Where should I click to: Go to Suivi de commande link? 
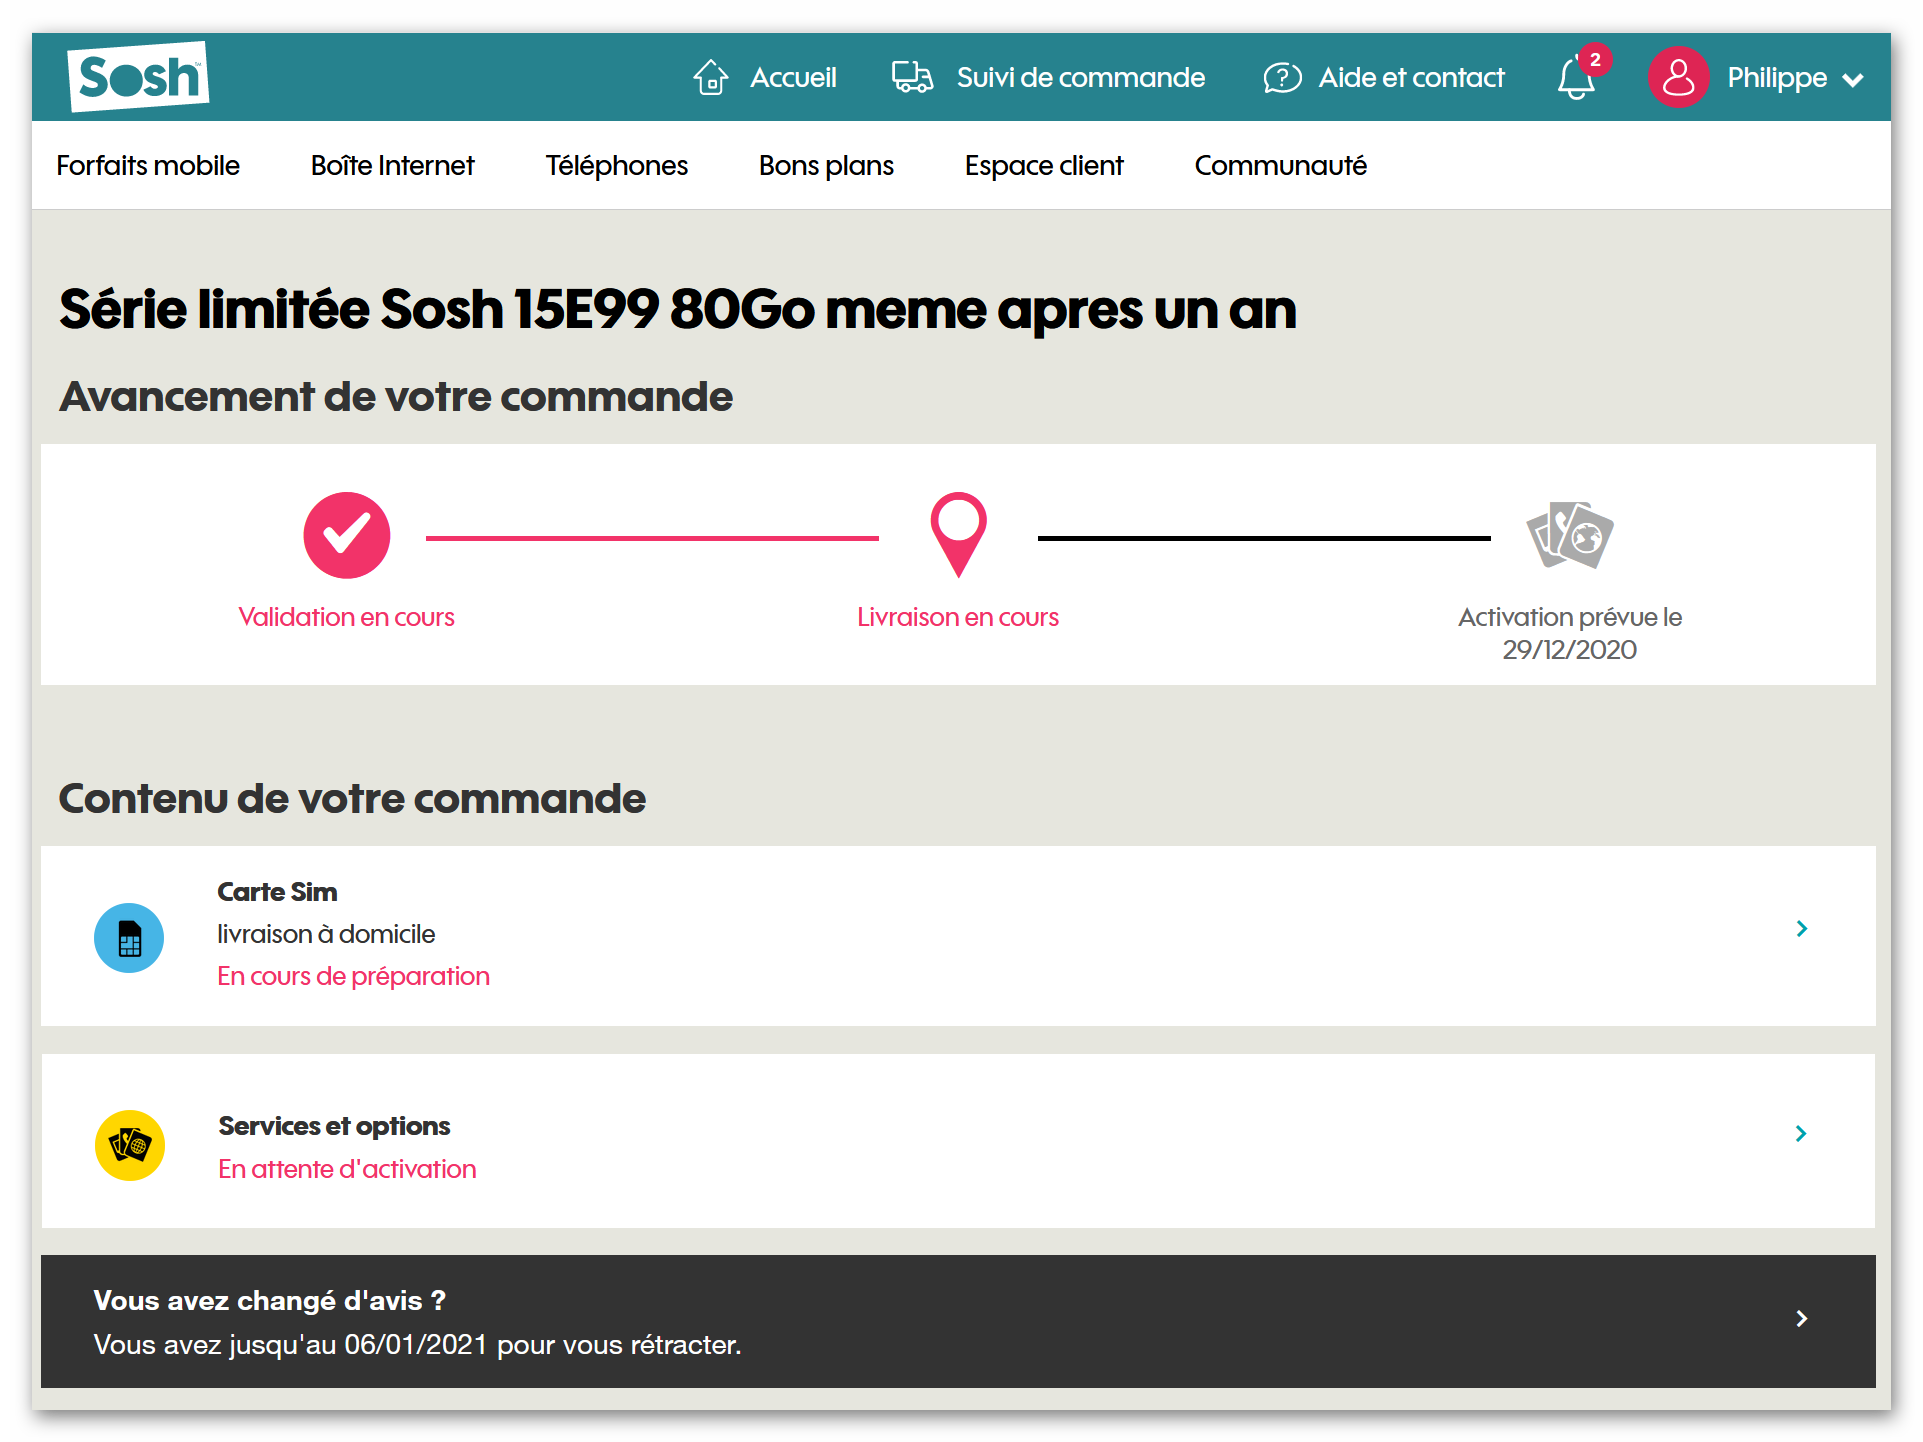pyautogui.click(x=1080, y=78)
